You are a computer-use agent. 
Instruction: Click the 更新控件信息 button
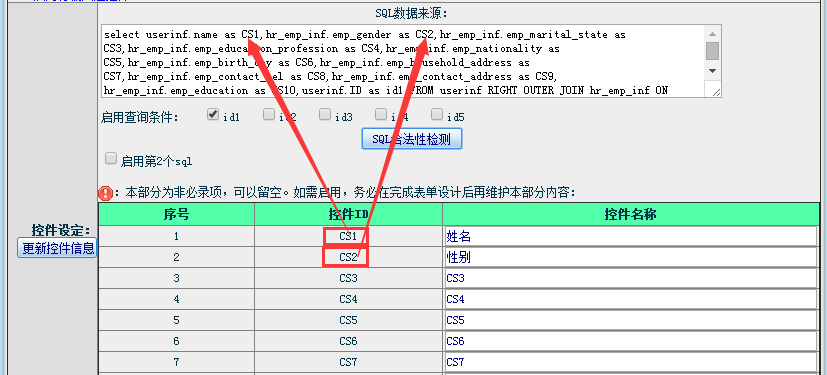pos(57,248)
